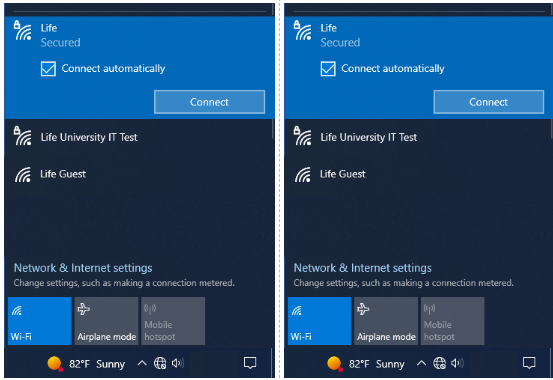Click network globe icon on left taskbar
This screenshot has height=380, width=553.
(x=160, y=363)
